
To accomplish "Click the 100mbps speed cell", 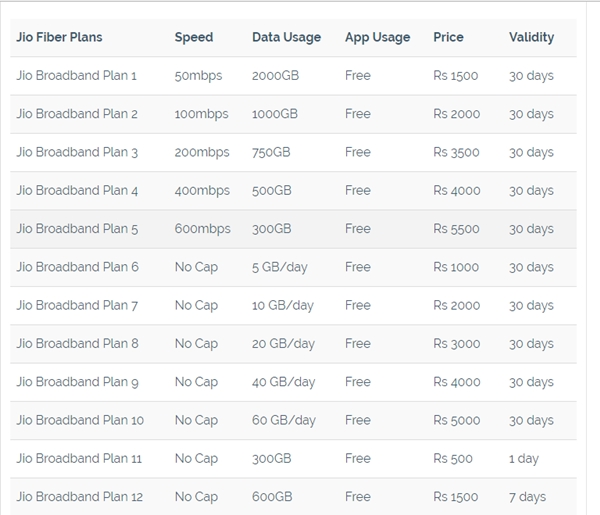I will tap(201, 114).
